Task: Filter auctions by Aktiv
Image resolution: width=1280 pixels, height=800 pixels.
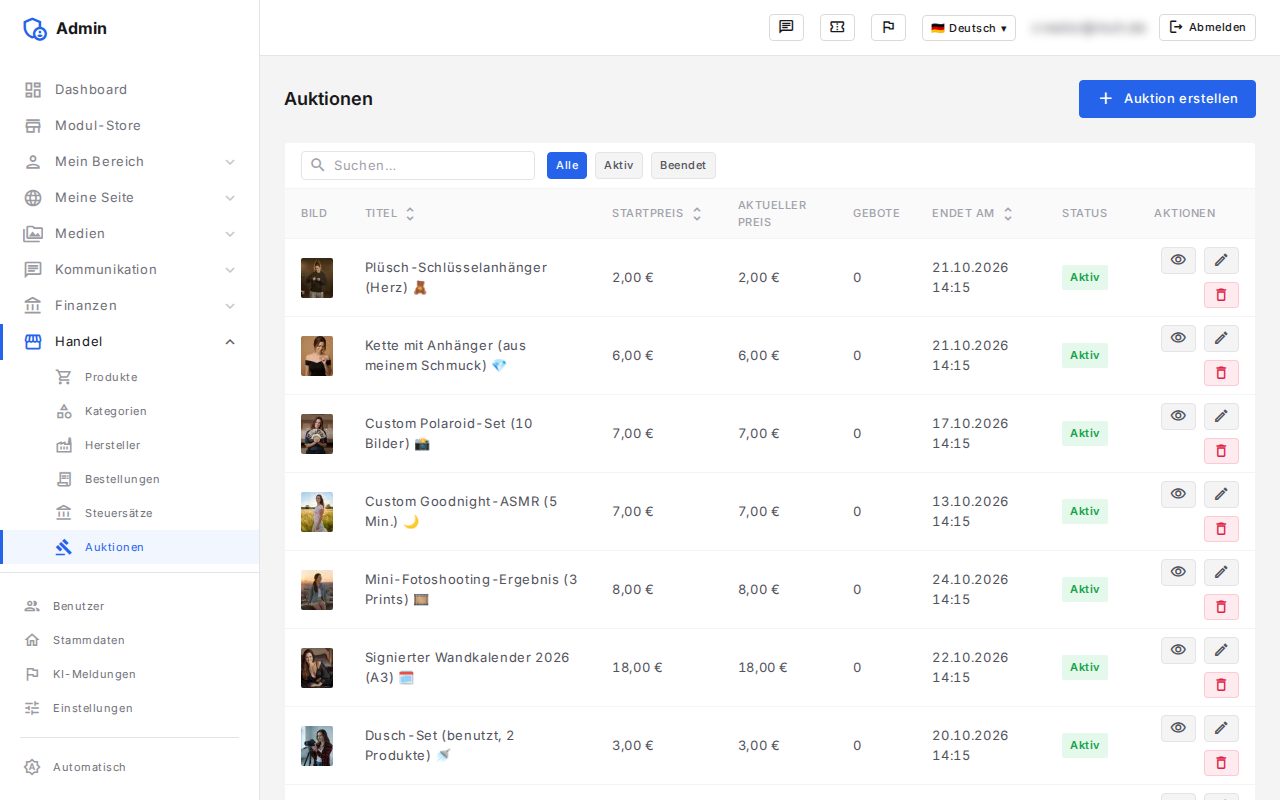Action: tap(619, 166)
